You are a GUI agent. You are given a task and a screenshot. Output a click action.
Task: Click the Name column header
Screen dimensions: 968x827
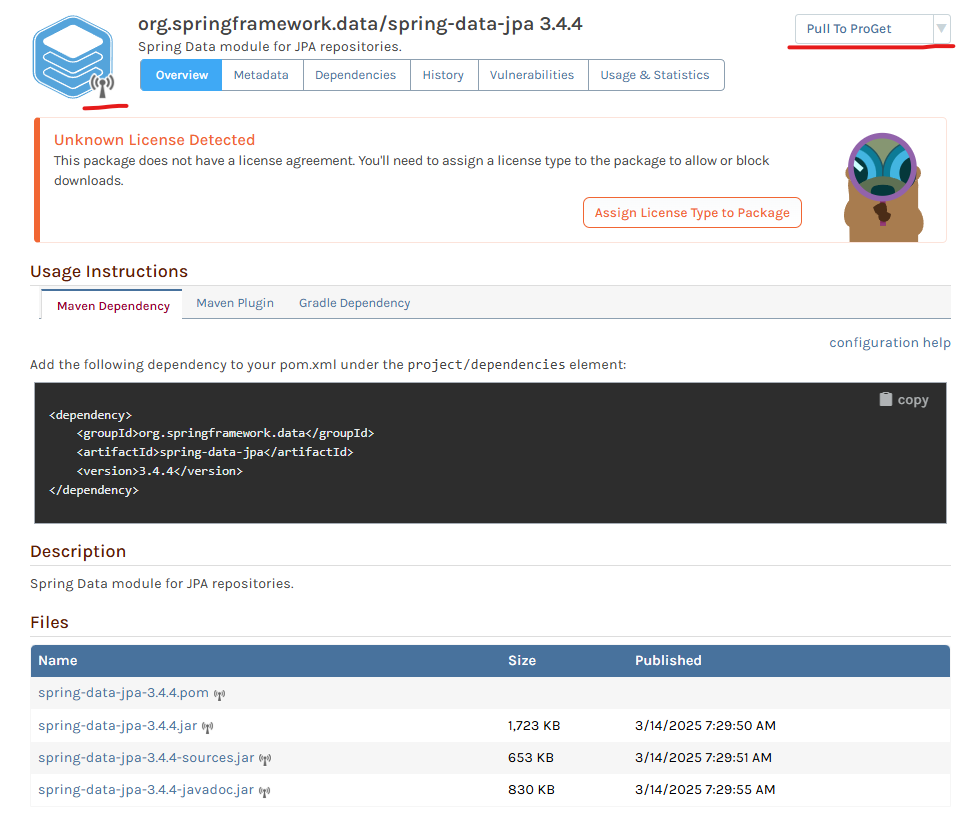[x=58, y=660]
